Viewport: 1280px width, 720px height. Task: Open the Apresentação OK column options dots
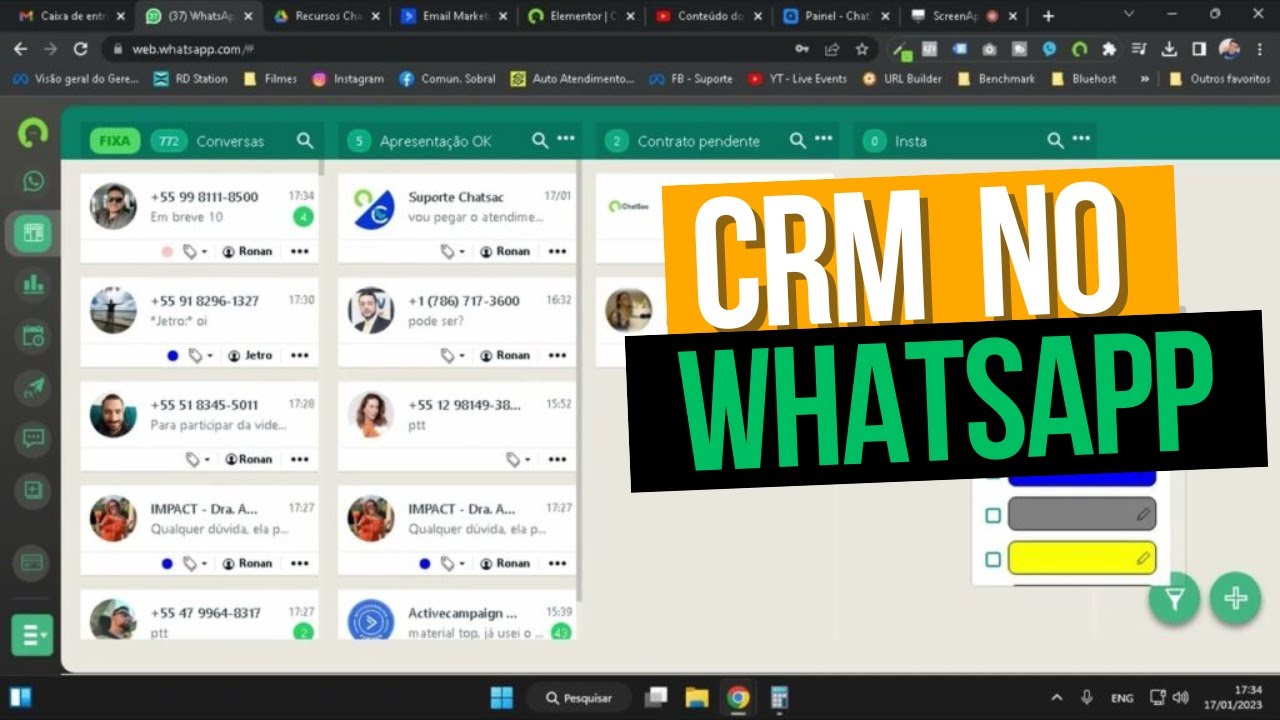point(566,139)
